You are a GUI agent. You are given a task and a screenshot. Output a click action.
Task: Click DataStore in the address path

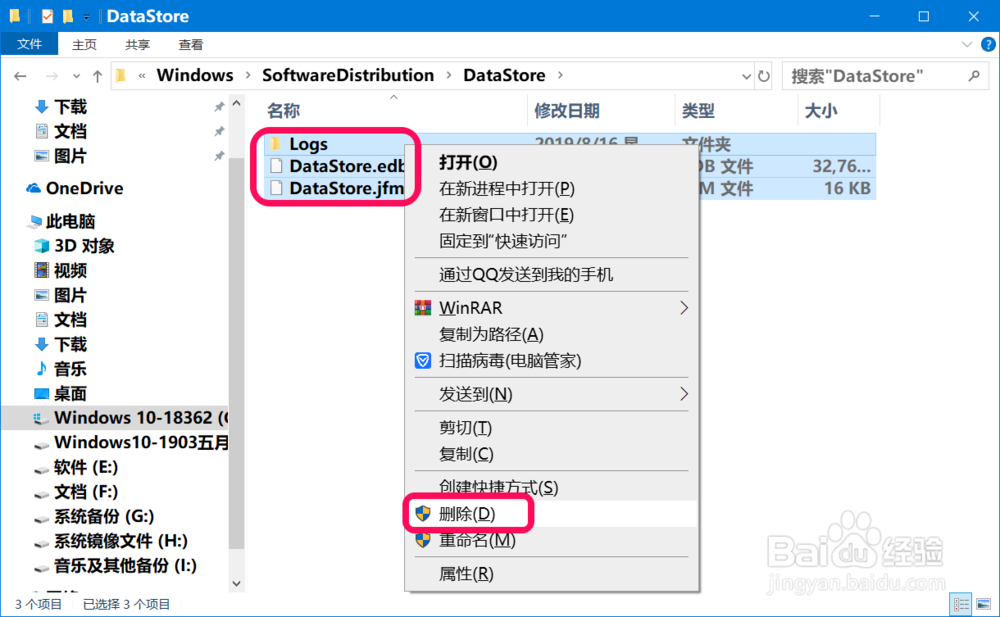point(504,75)
